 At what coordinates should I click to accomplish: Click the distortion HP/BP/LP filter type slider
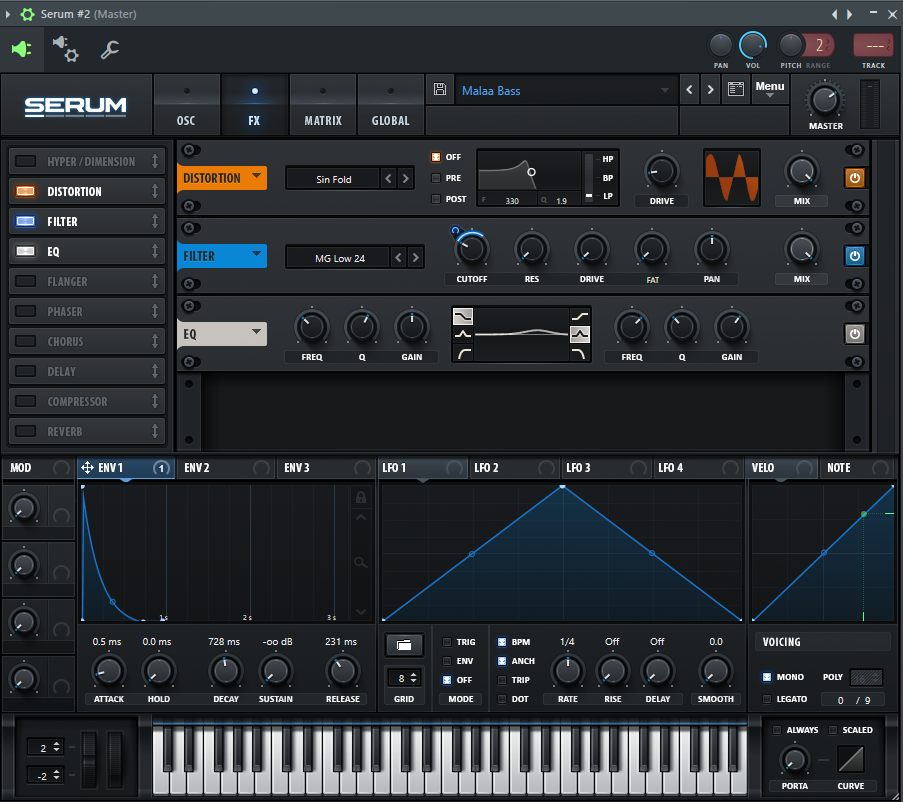589,177
